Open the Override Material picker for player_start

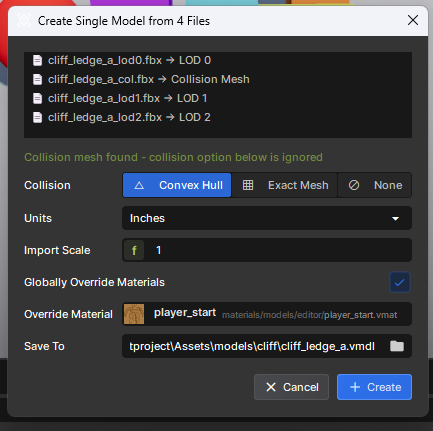pos(267,314)
